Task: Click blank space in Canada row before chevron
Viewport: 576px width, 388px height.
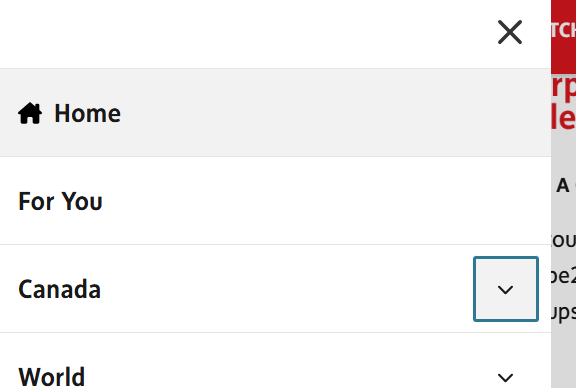Action: (287, 289)
